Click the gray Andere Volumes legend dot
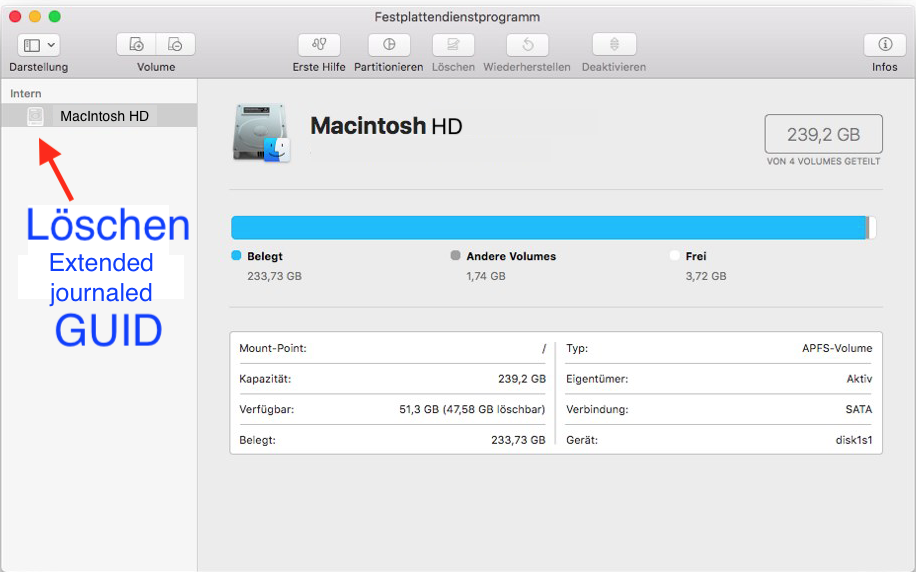The width and height of the screenshot is (916, 572). tap(456, 256)
